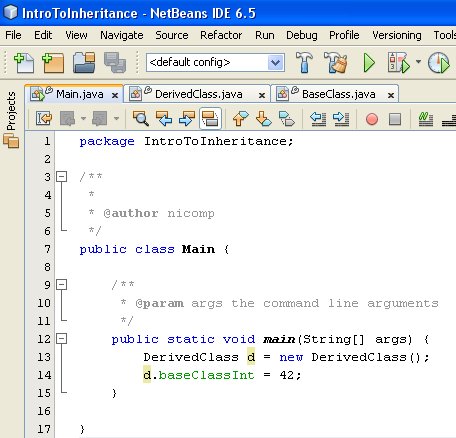Close the Main.java tab
The image size is (456, 438).
coord(115,95)
